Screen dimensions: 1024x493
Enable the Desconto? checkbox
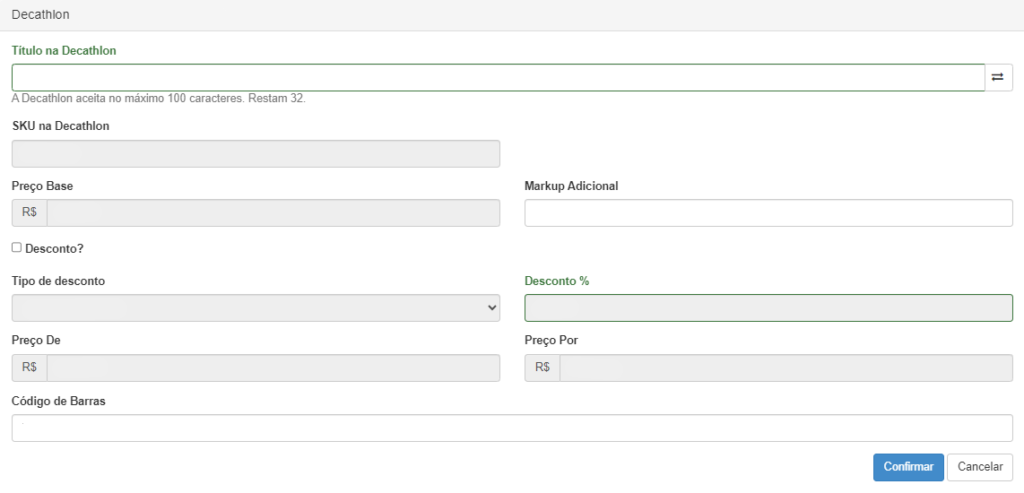pyautogui.click(x=17, y=247)
